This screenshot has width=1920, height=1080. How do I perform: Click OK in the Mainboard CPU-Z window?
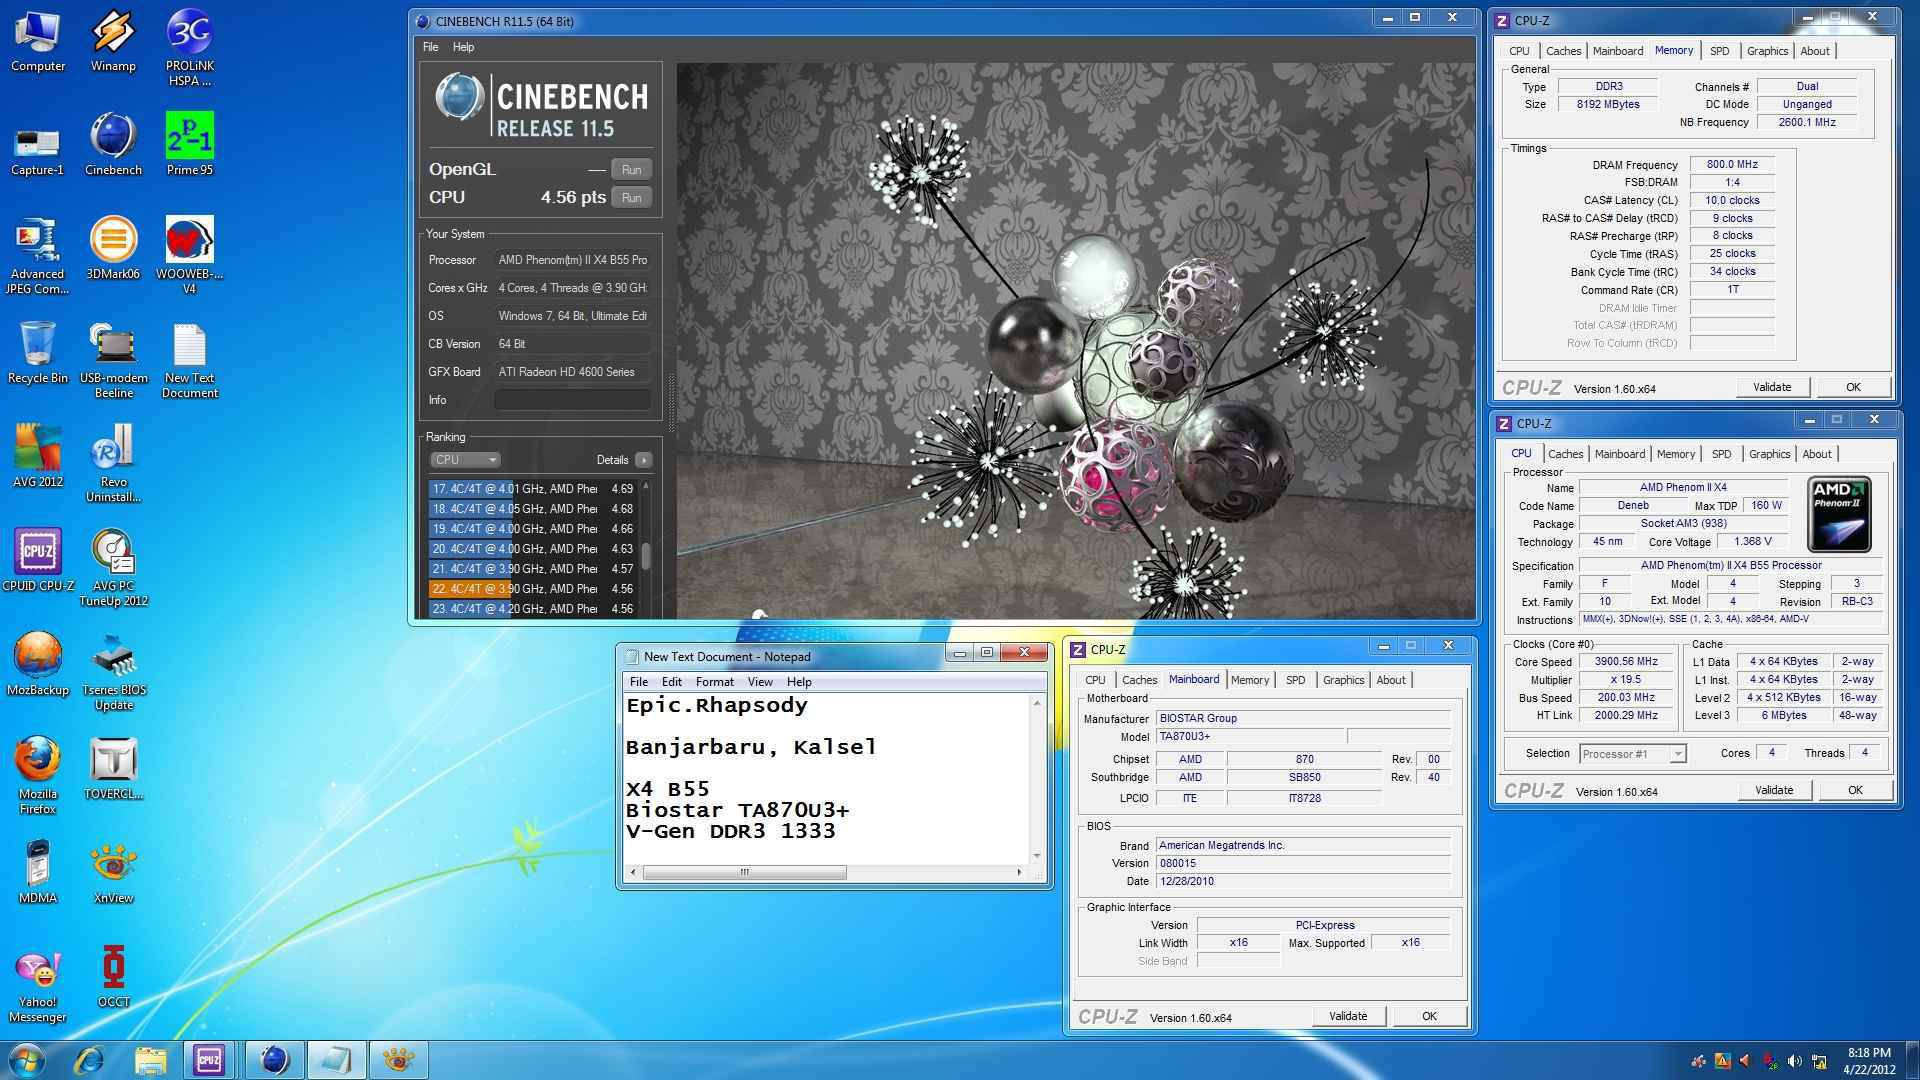[1429, 1016]
